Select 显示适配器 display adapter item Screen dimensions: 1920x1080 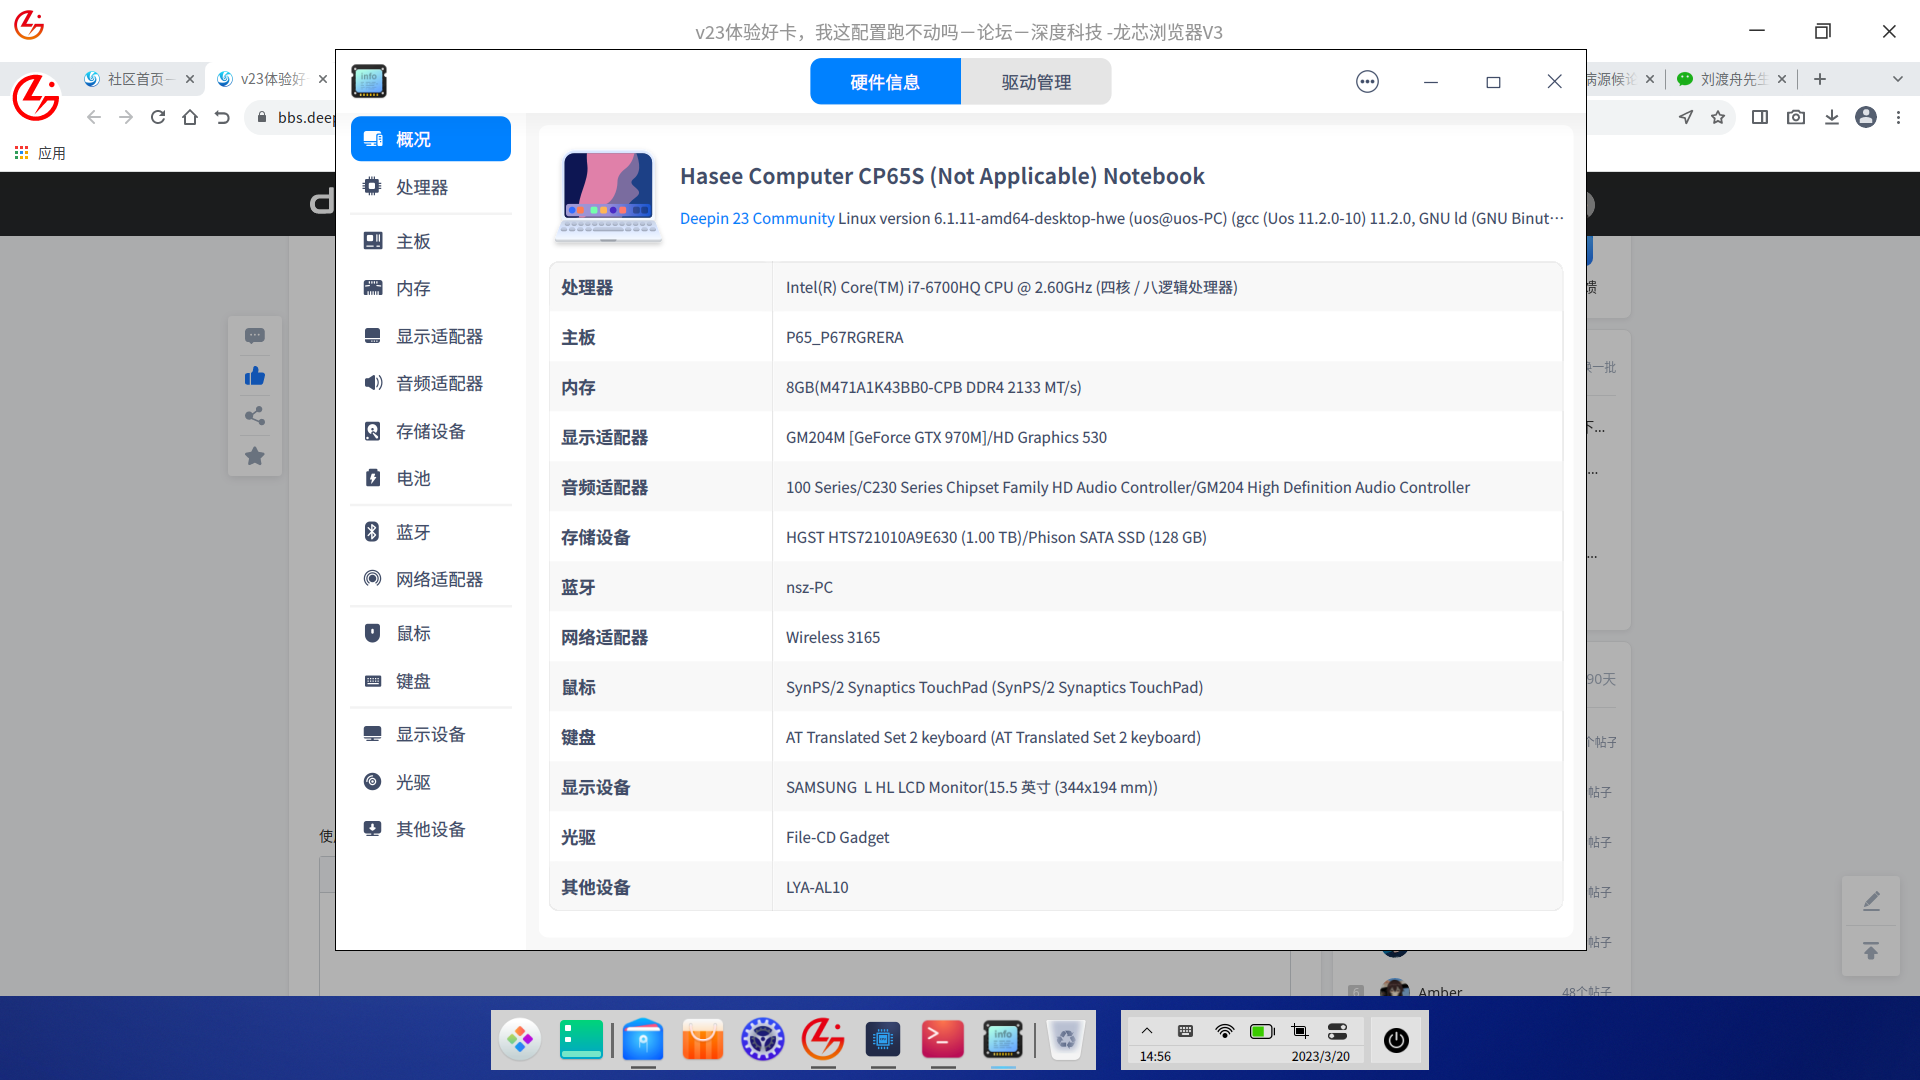(x=438, y=336)
